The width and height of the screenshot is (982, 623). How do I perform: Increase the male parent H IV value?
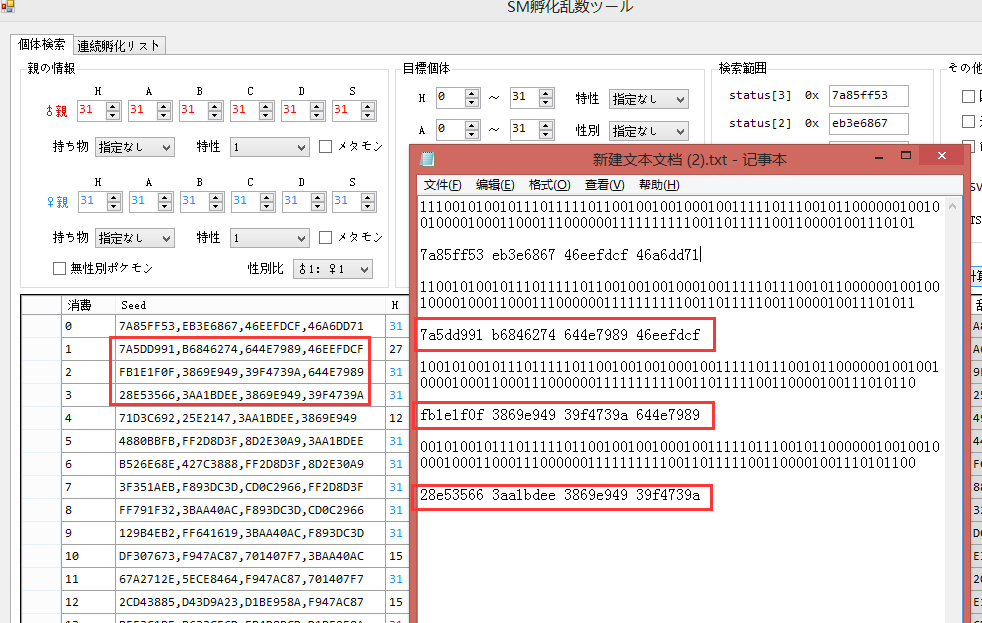[113, 105]
